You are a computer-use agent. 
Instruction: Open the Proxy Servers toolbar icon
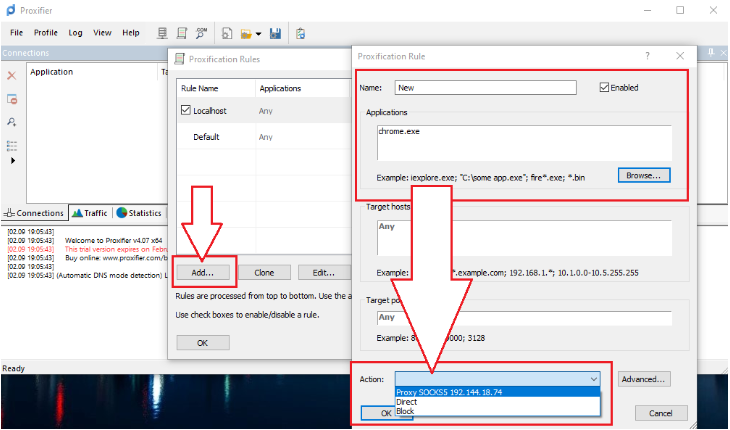click(x=162, y=33)
